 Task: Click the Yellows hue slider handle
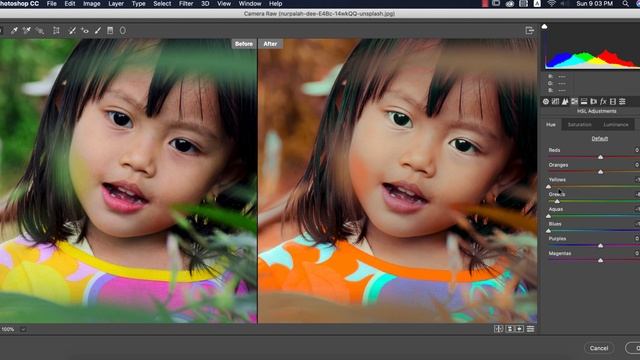pos(549,187)
